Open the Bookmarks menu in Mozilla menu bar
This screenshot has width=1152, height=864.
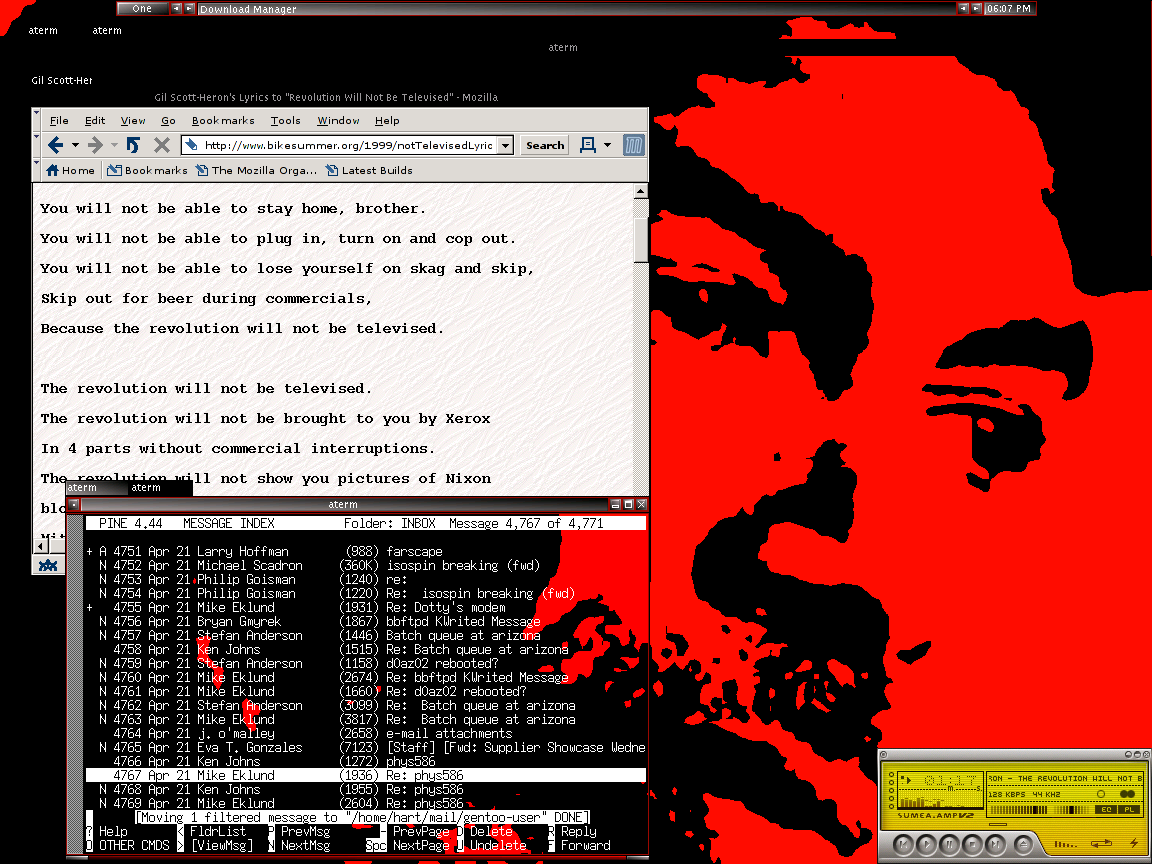coord(223,120)
